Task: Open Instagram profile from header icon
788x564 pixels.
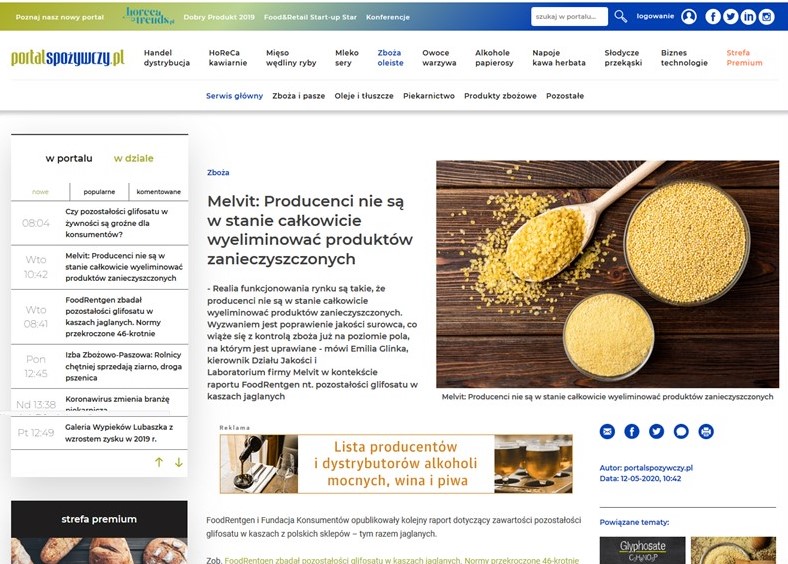Action: (766, 17)
